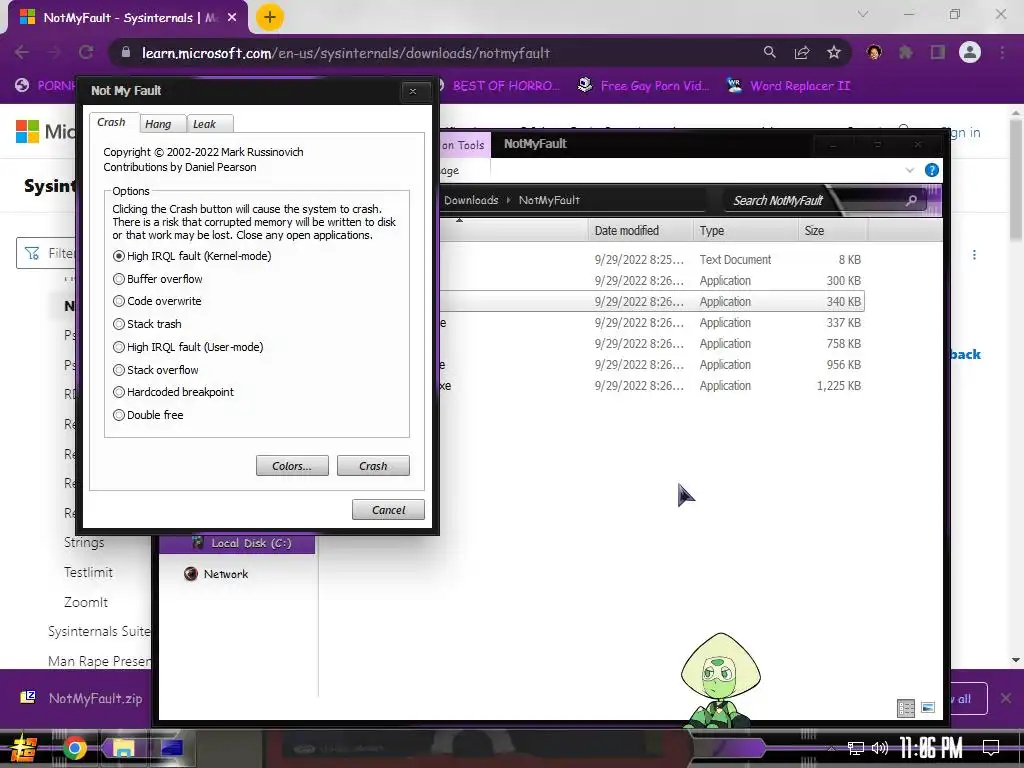Click the Downloads breadcrumb in Explorer

(x=471, y=200)
